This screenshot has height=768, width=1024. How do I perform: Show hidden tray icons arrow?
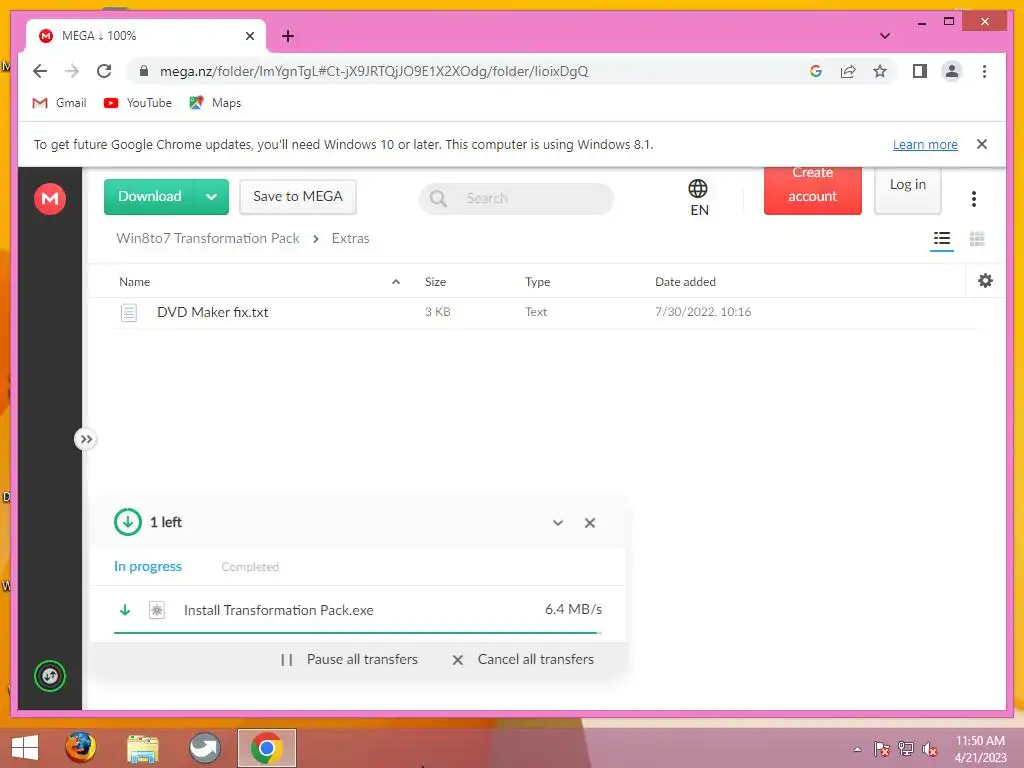(x=857, y=749)
